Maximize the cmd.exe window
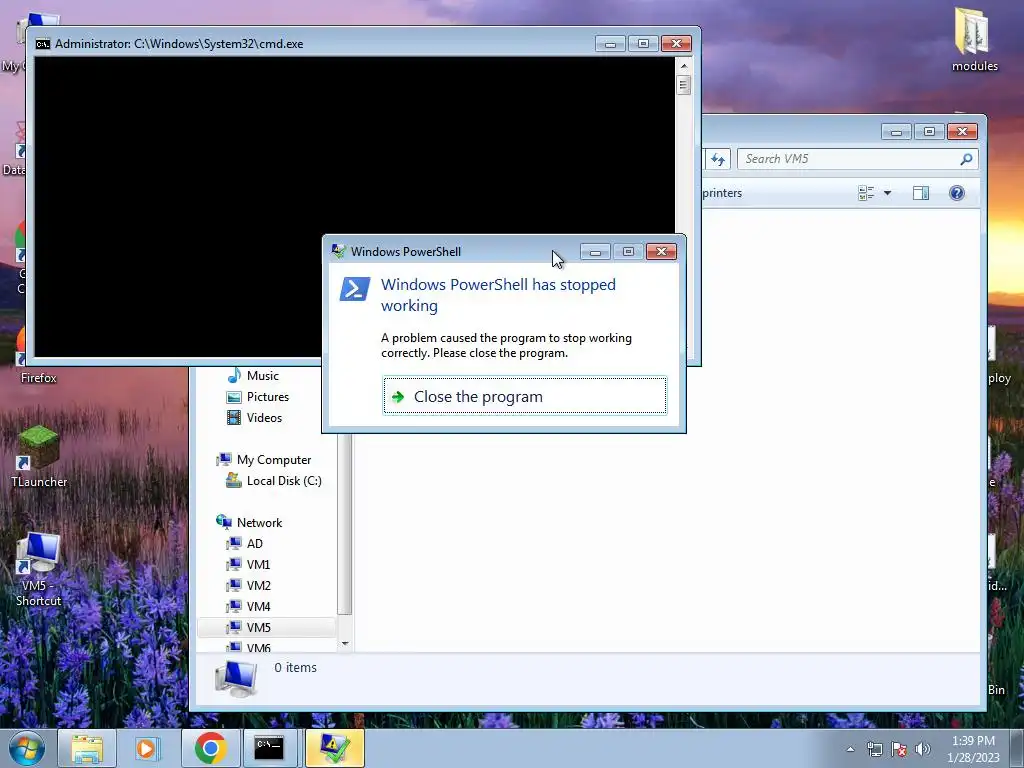This screenshot has width=1024, height=768. click(x=643, y=44)
